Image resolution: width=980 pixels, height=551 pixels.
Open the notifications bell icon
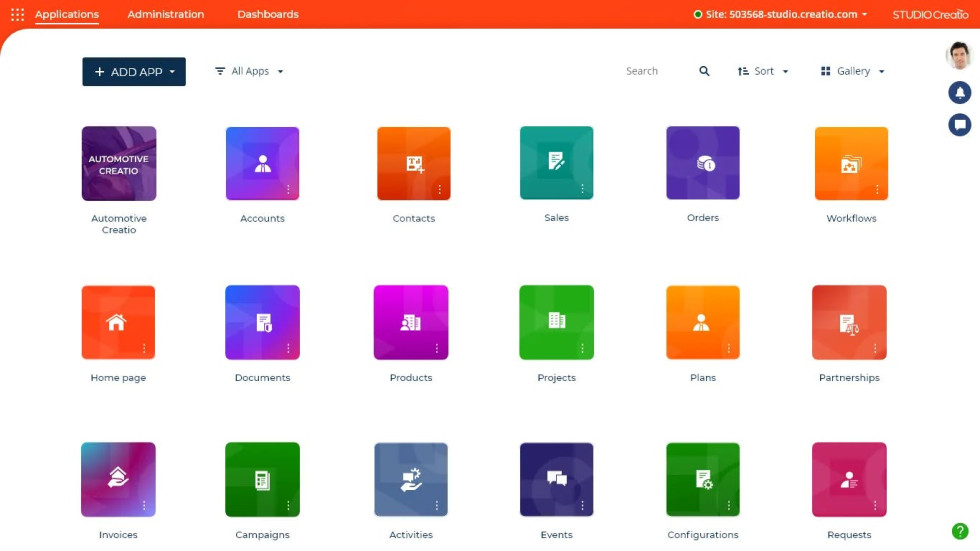point(959,92)
